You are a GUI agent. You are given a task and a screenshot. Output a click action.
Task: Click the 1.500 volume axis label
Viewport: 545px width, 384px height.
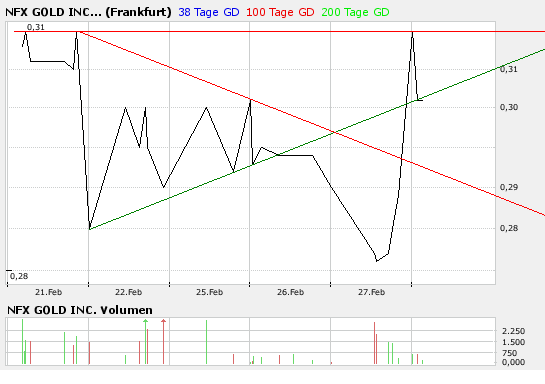[x=513, y=342]
